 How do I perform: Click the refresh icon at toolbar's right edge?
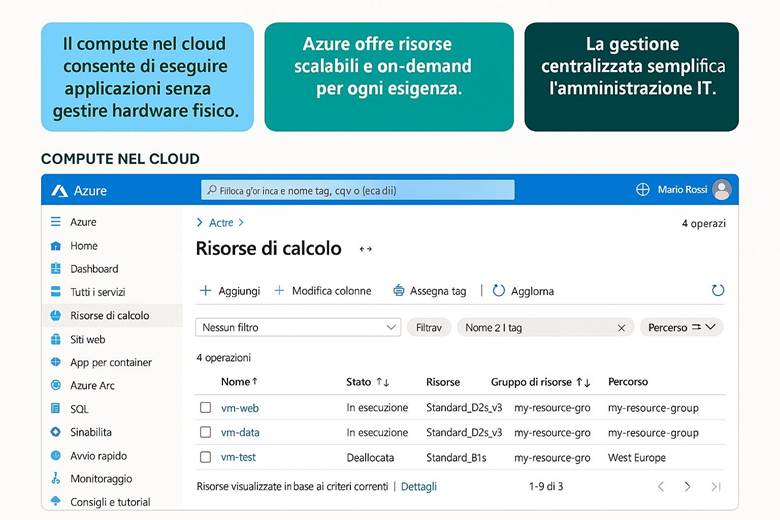coord(717,290)
